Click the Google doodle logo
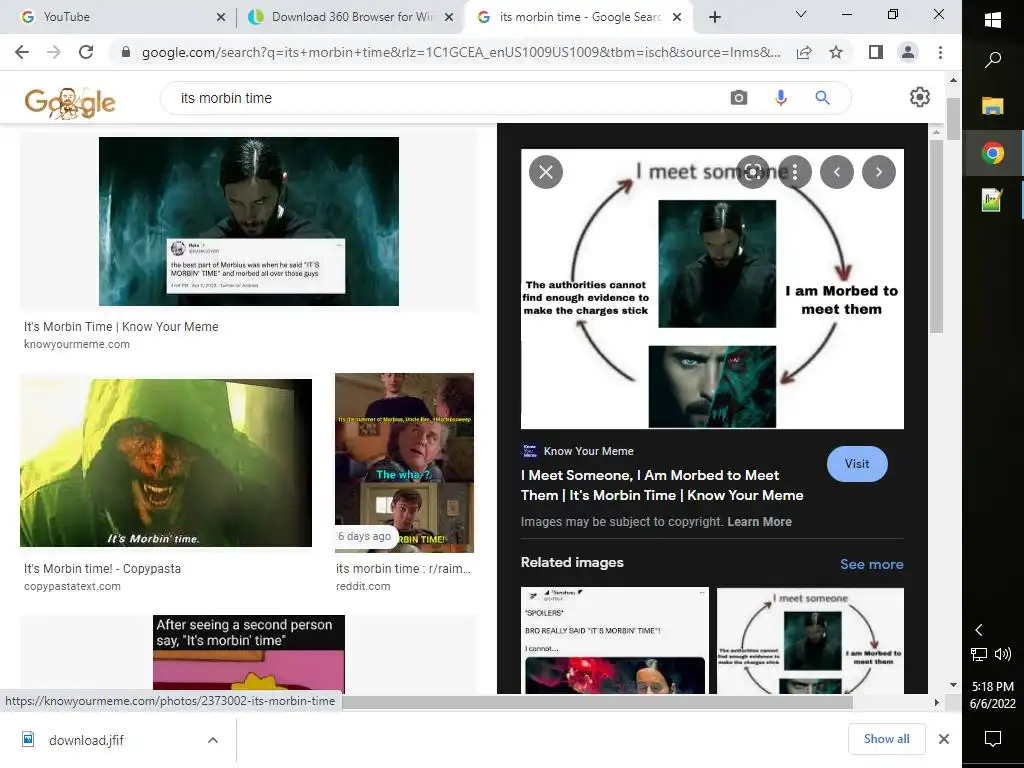The image size is (1024, 768). (x=70, y=103)
